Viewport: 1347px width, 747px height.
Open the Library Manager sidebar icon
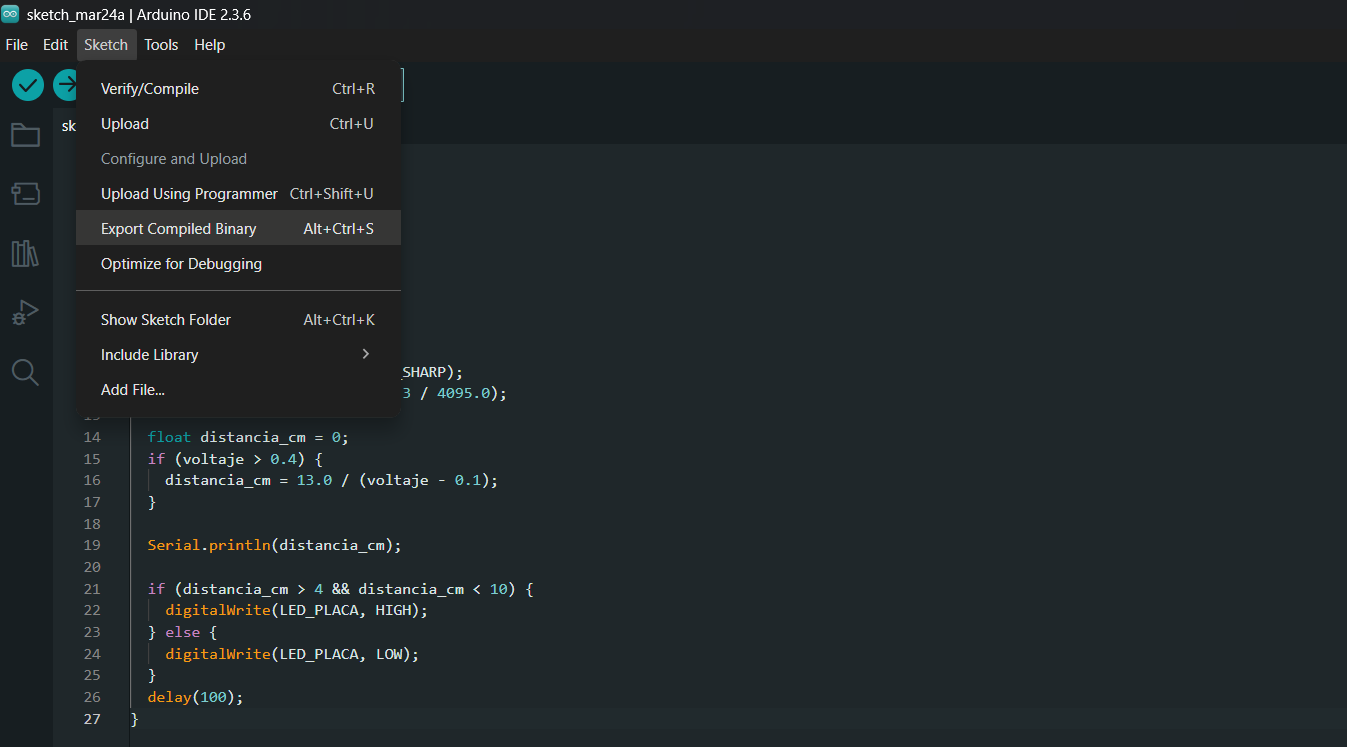coord(25,253)
